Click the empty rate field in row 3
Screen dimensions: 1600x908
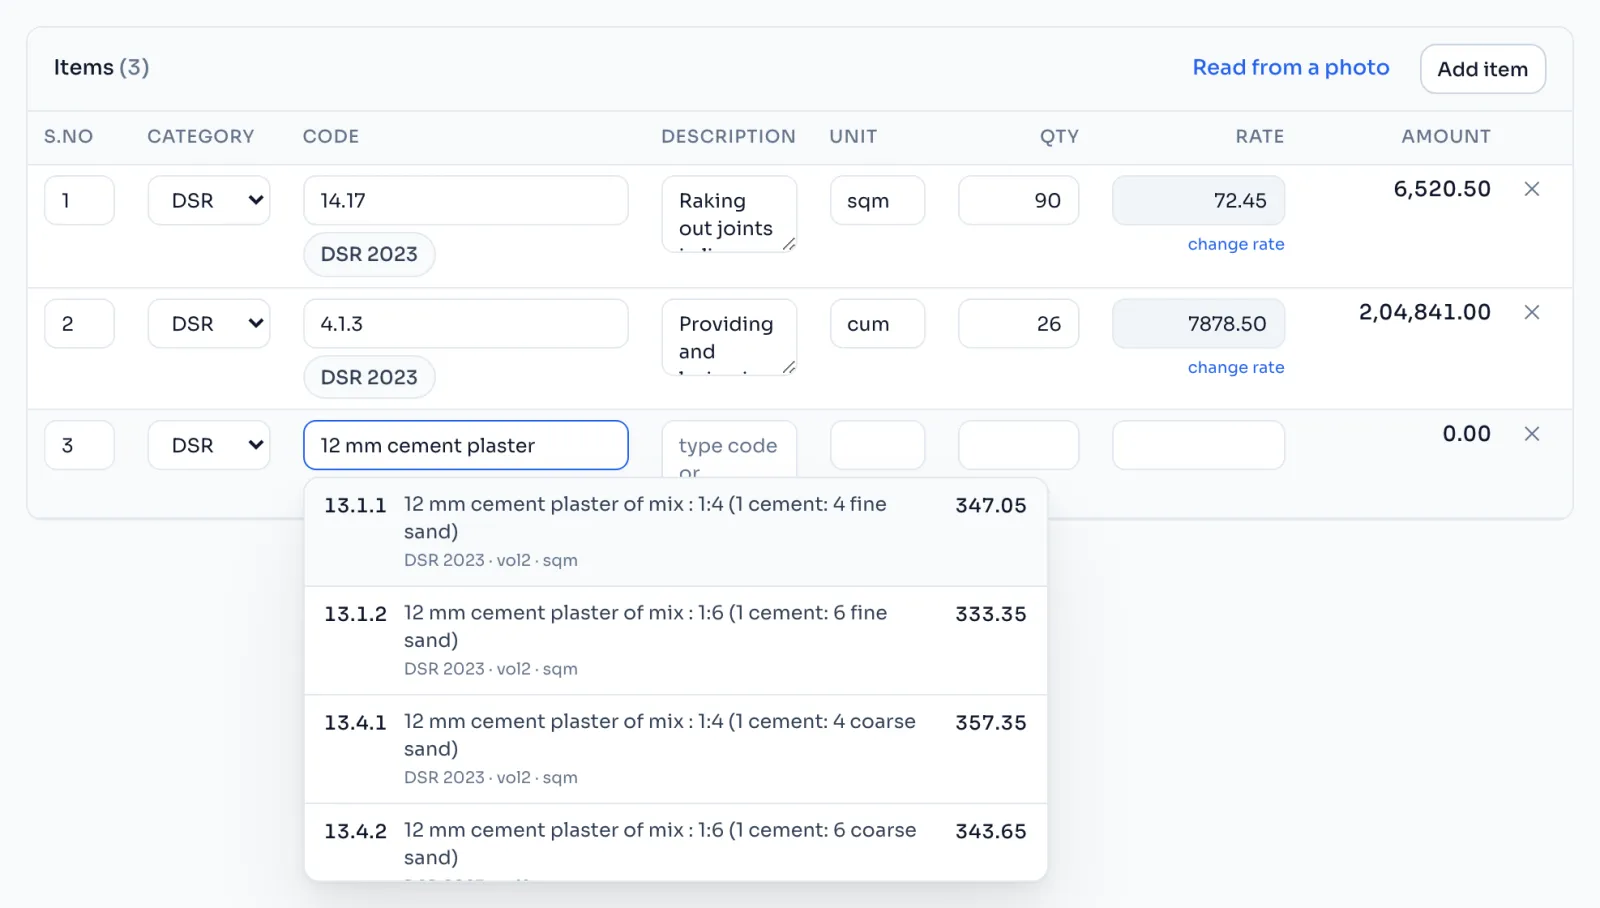click(1198, 445)
